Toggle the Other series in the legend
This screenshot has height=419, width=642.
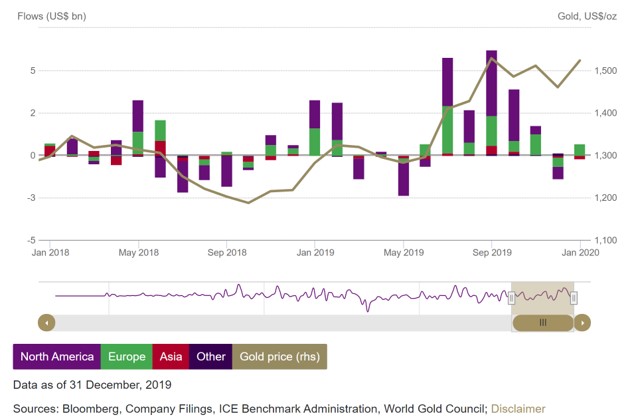210,356
